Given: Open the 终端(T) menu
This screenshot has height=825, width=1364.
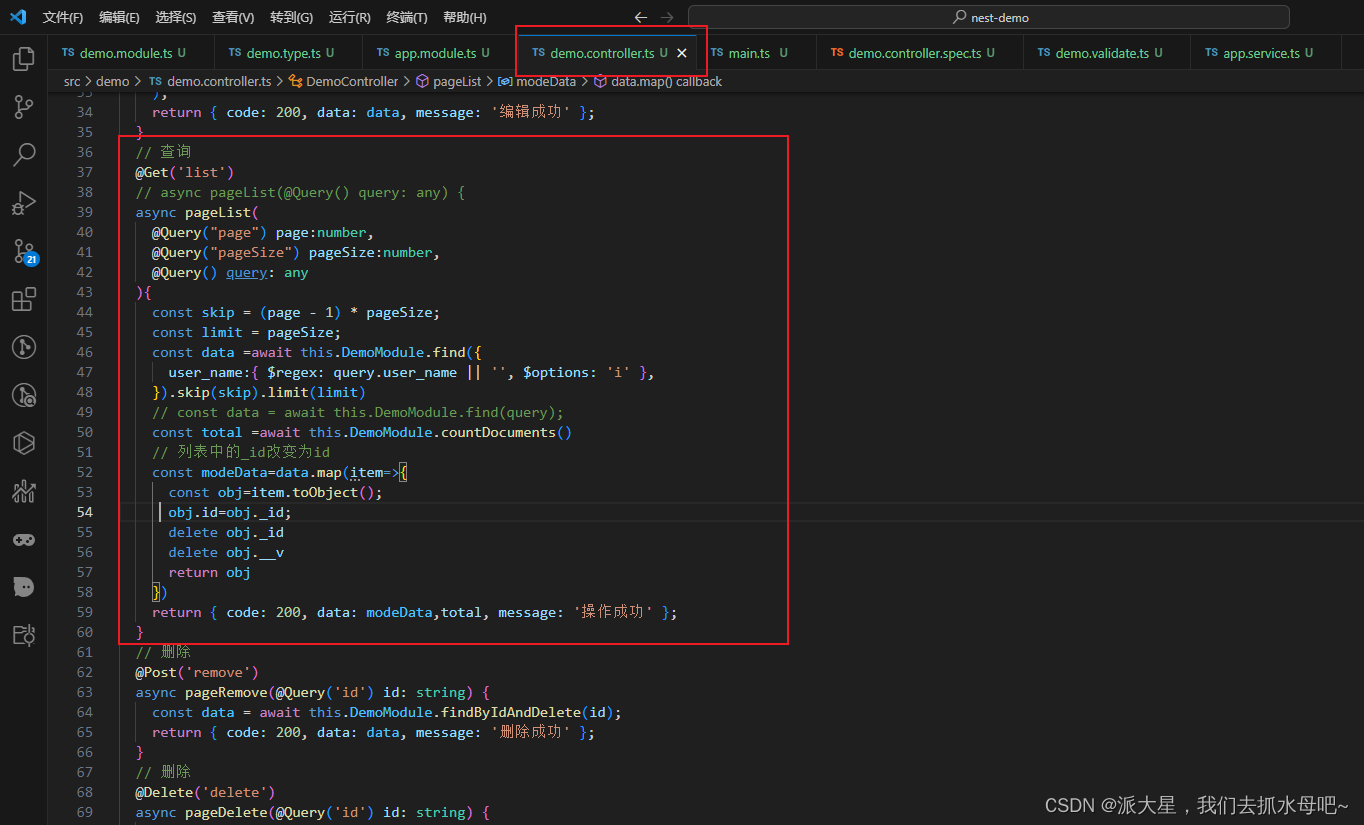Looking at the screenshot, I should [x=407, y=17].
